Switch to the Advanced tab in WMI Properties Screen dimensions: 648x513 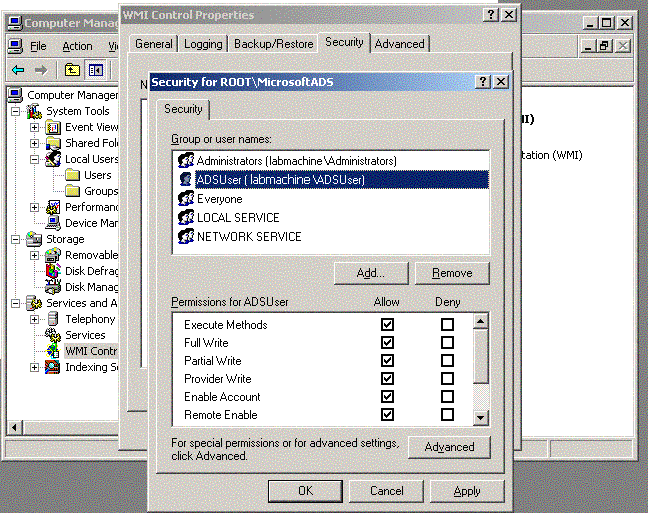pyautogui.click(x=400, y=44)
